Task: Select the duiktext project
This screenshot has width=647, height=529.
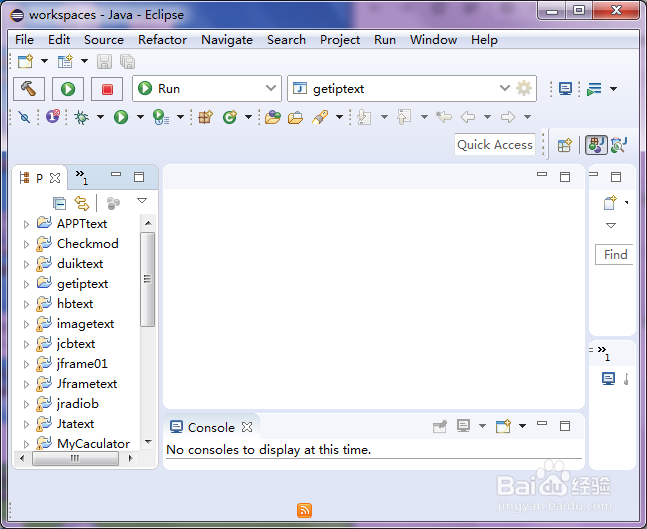Action: 80,264
